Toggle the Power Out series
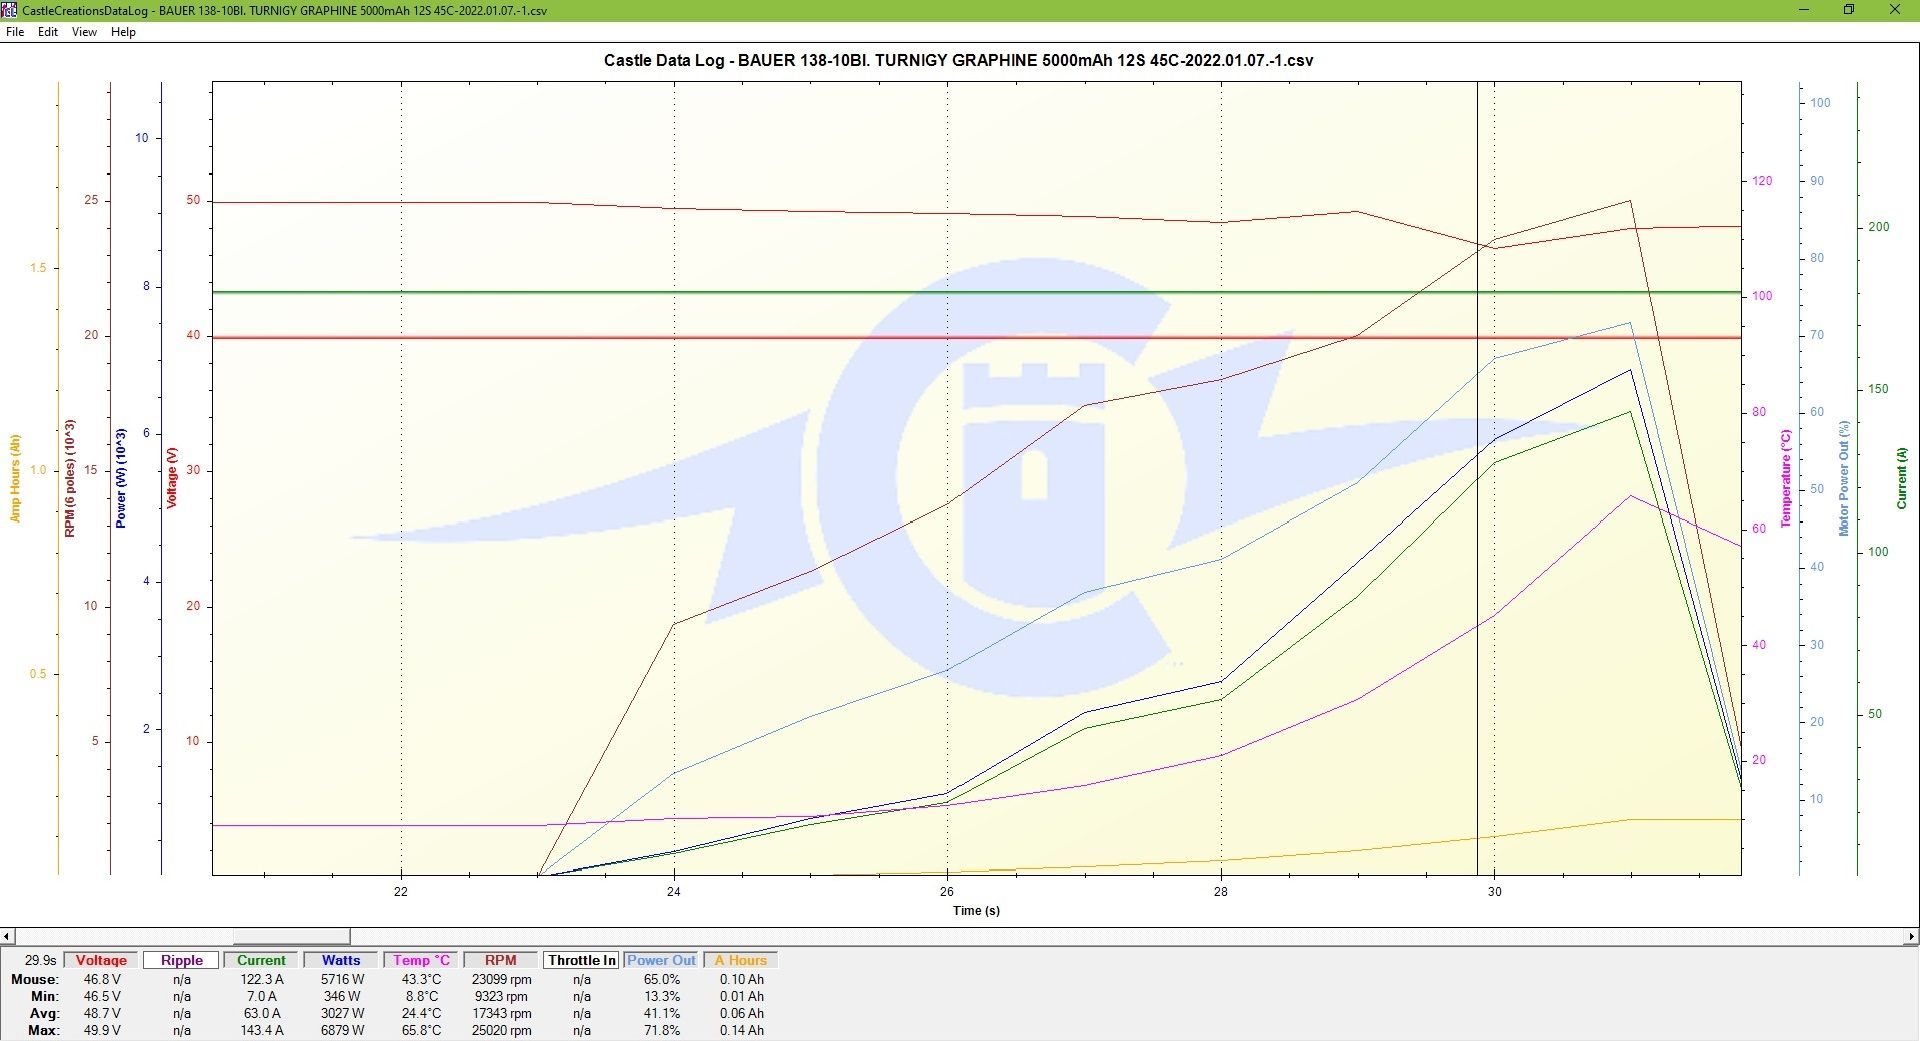This screenshot has height=1041, width=1920. pyautogui.click(x=661, y=960)
